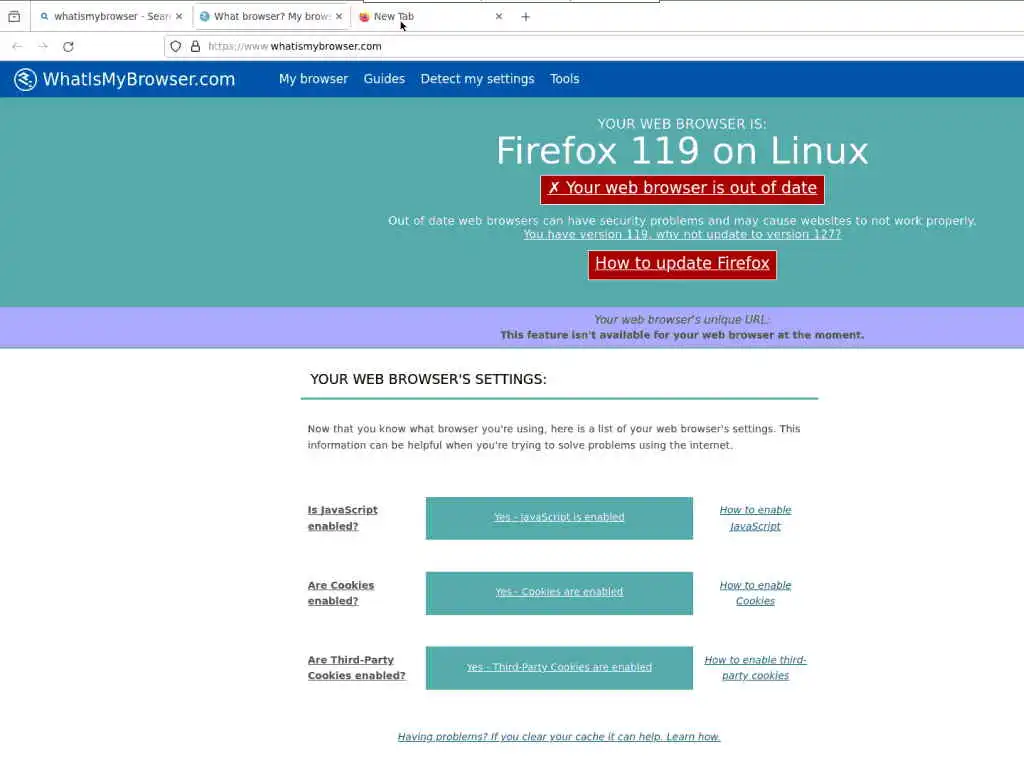Click Yes - Third-Party Cookies are enabled box
The width and height of the screenshot is (1024, 768).
[559, 667]
